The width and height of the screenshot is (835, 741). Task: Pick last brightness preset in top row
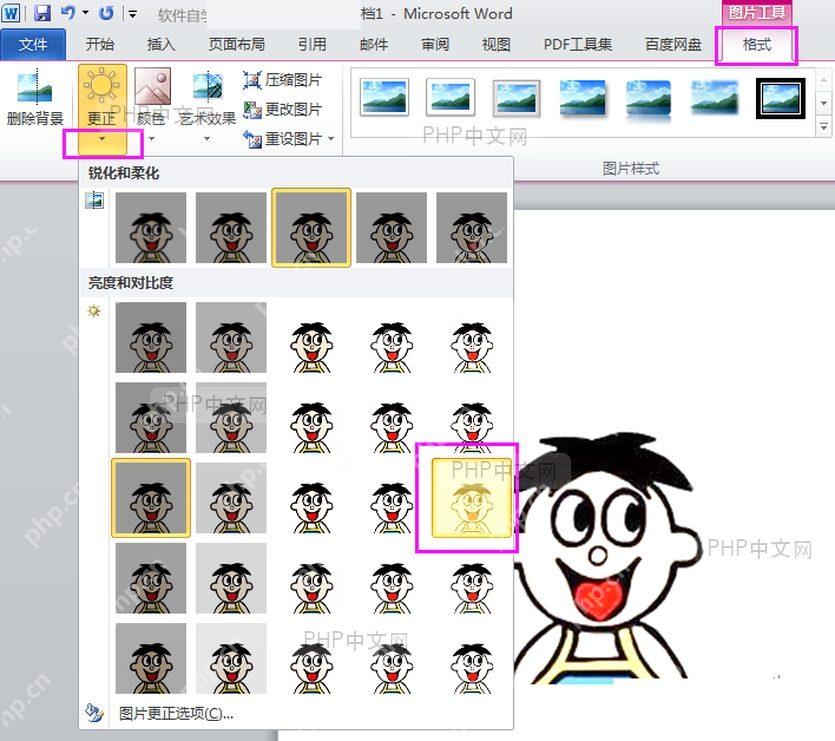pos(472,337)
